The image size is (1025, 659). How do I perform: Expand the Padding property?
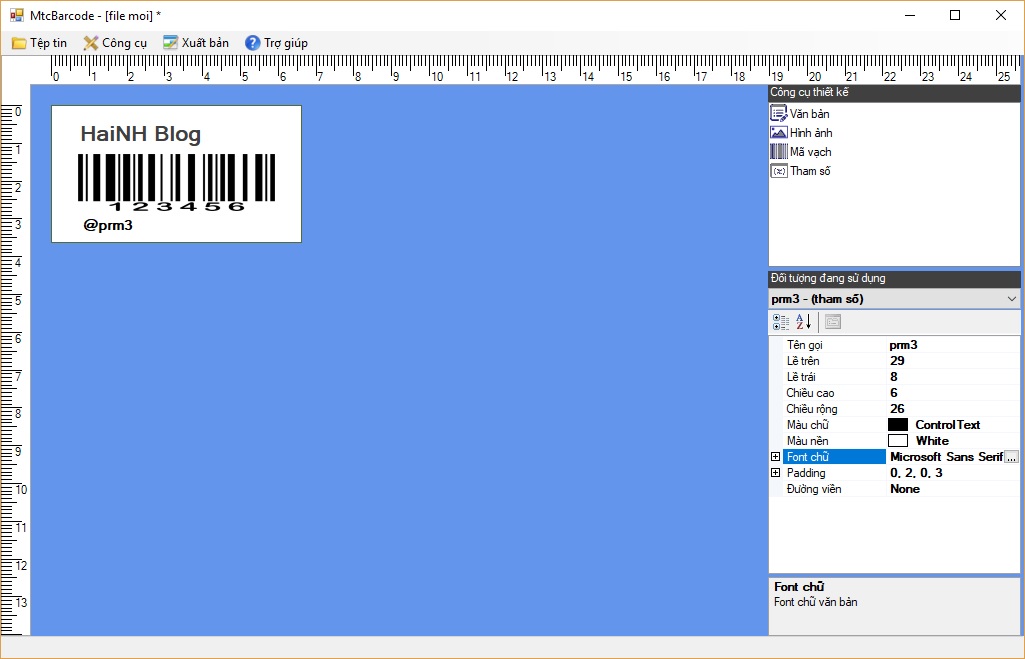776,473
